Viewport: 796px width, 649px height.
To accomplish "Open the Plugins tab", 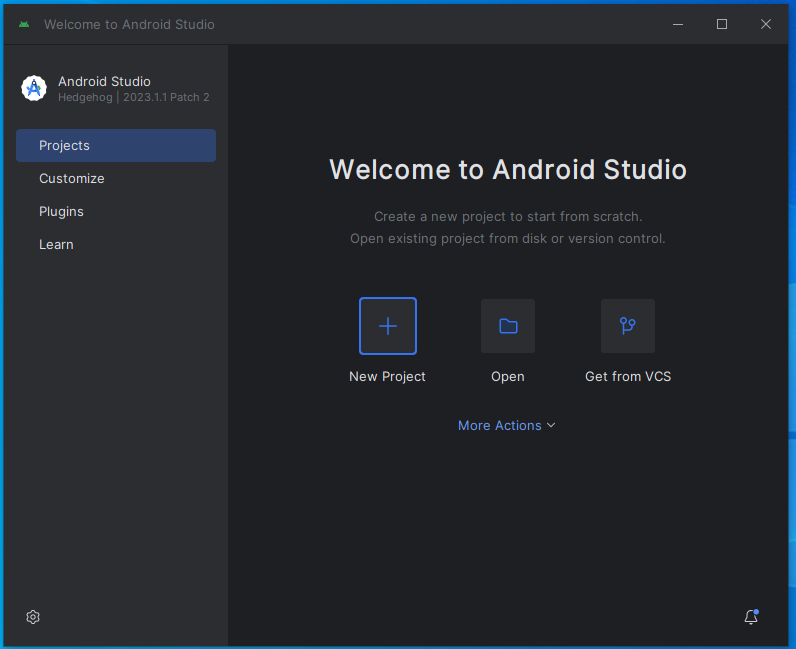I will [x=116, y=211].
